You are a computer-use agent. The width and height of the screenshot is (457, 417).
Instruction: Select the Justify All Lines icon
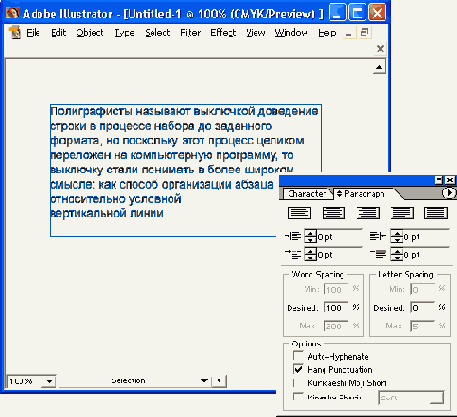click(436, 213)
